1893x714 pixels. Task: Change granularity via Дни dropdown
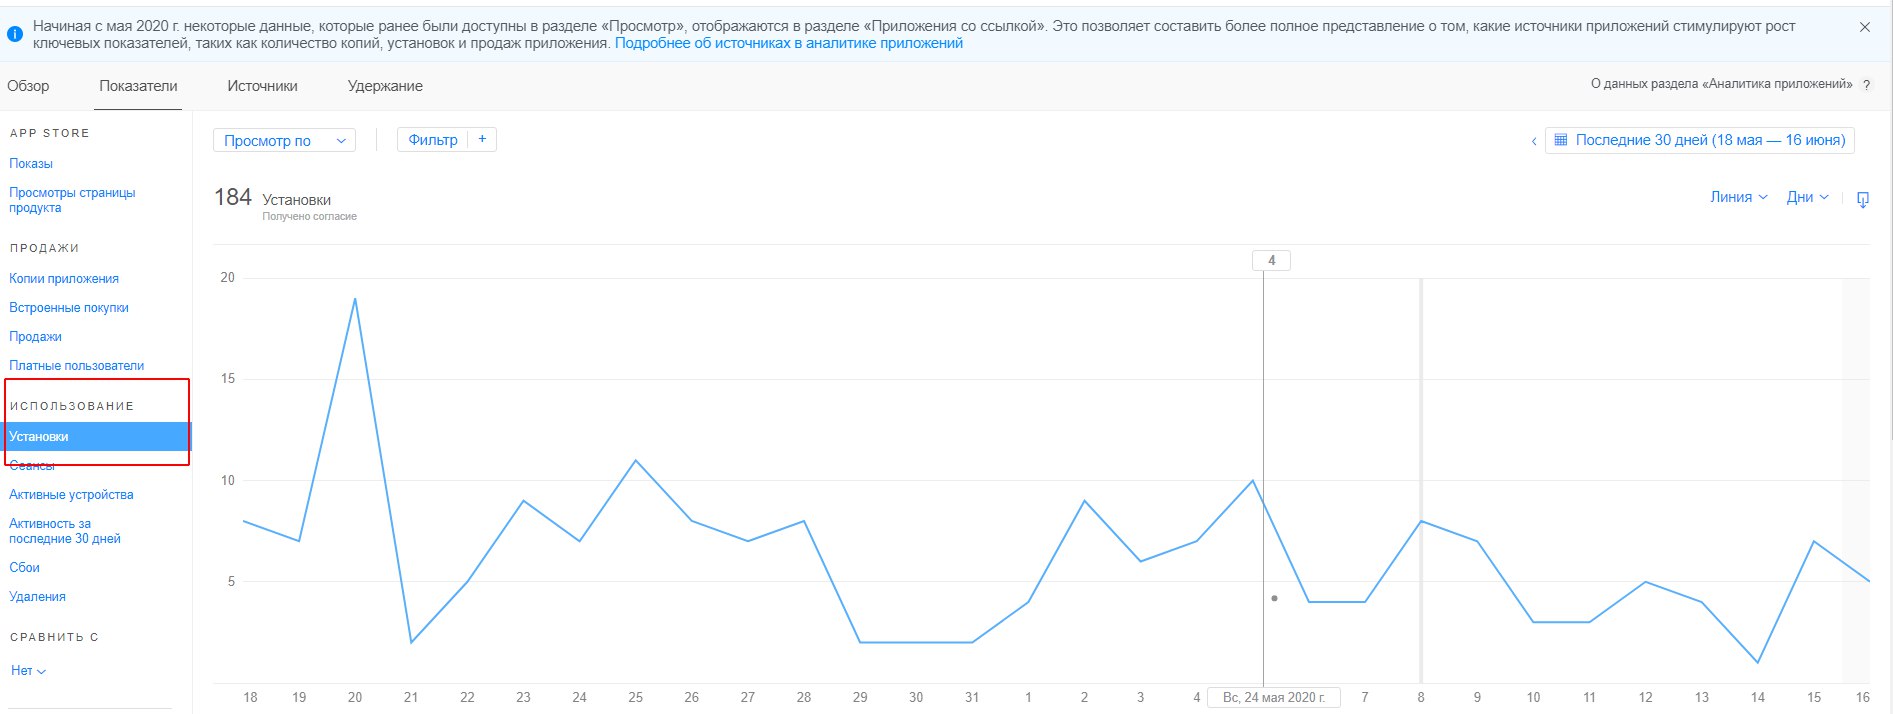(1808, 197)
